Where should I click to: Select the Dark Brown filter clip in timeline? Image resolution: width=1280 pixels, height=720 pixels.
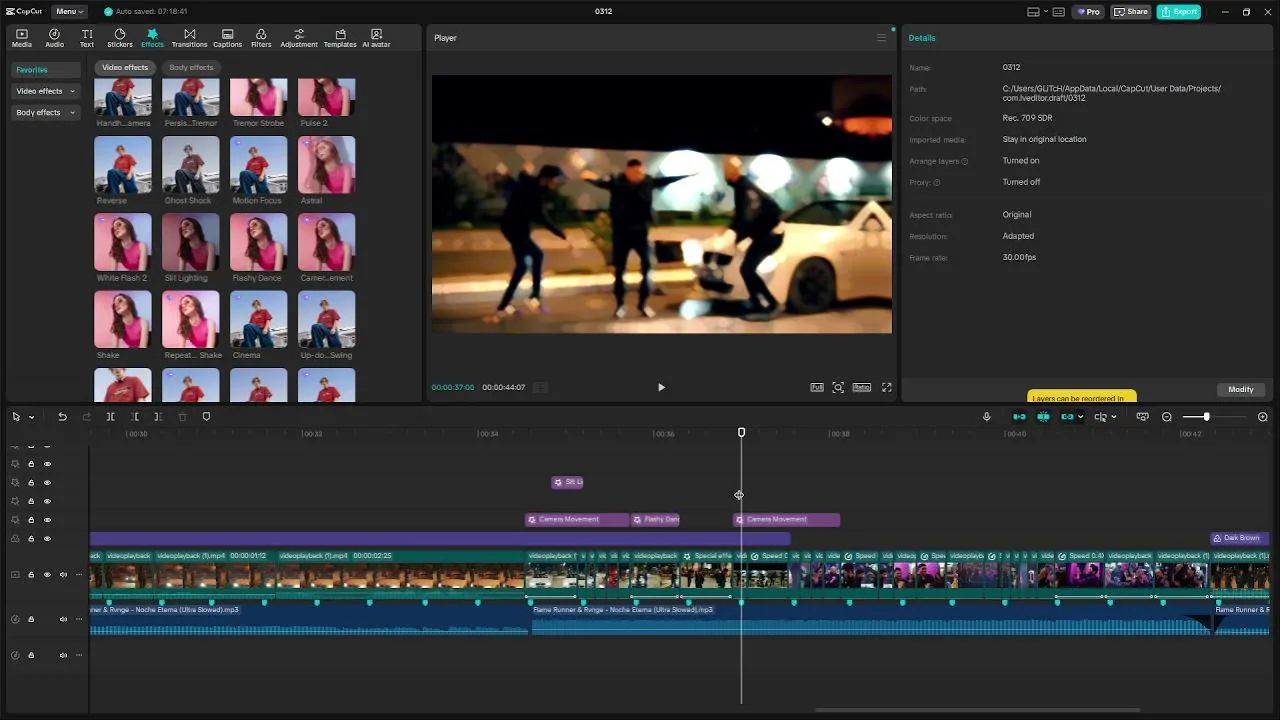click(x=1240, y=538)
